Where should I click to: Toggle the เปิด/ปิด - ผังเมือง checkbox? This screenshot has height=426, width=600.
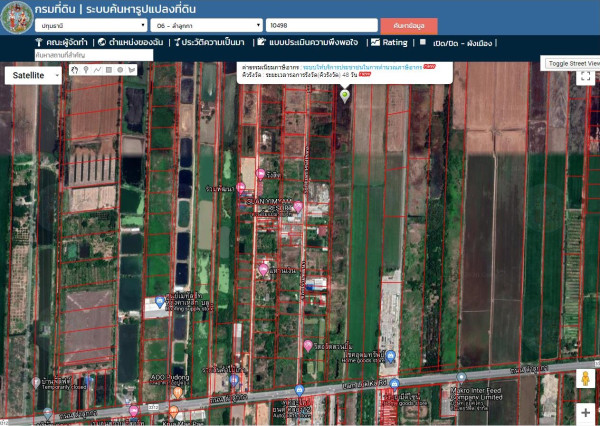(424, 43)
